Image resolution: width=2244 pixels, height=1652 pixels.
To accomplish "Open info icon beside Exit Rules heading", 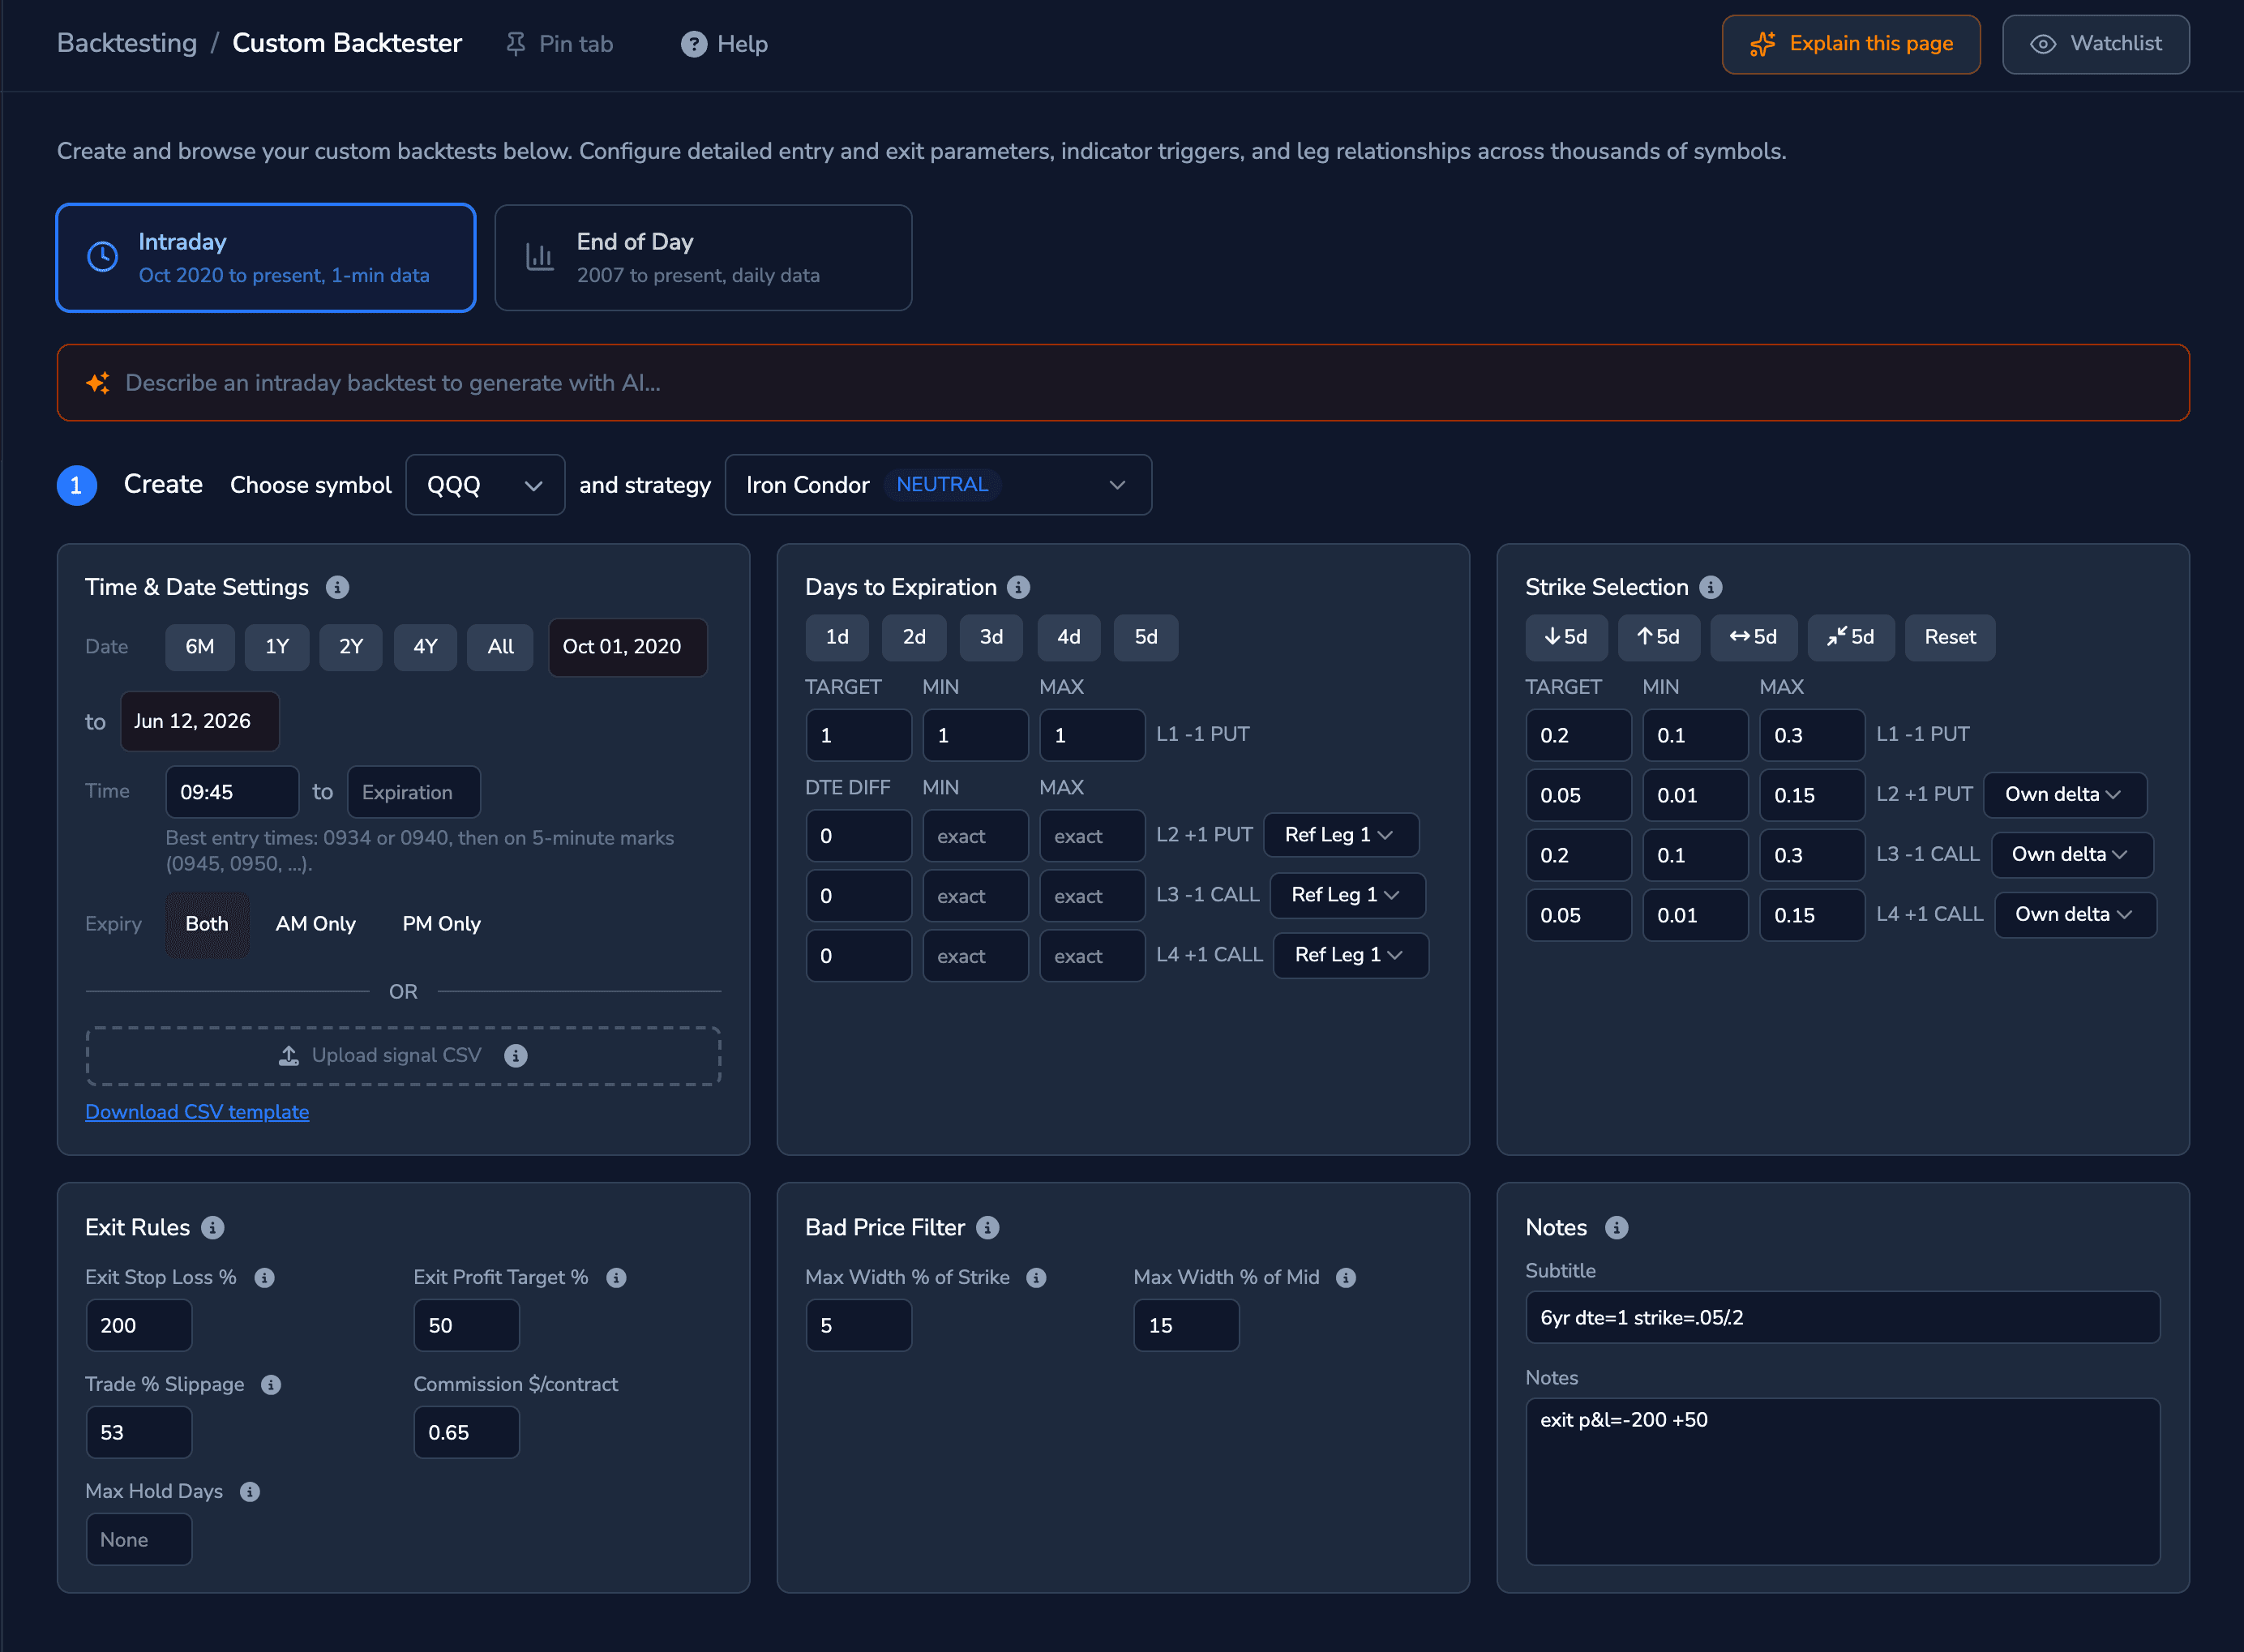I will click(x=213, y=1227).
